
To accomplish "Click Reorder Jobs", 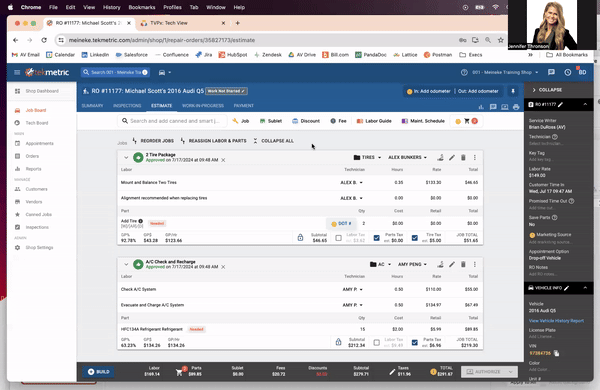I will (153, 141).
